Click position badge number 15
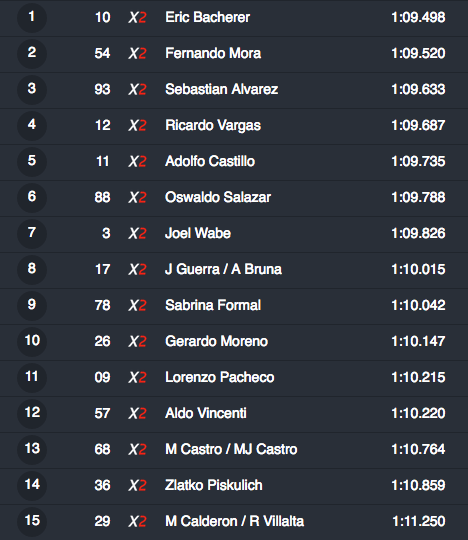 point(32,521)
